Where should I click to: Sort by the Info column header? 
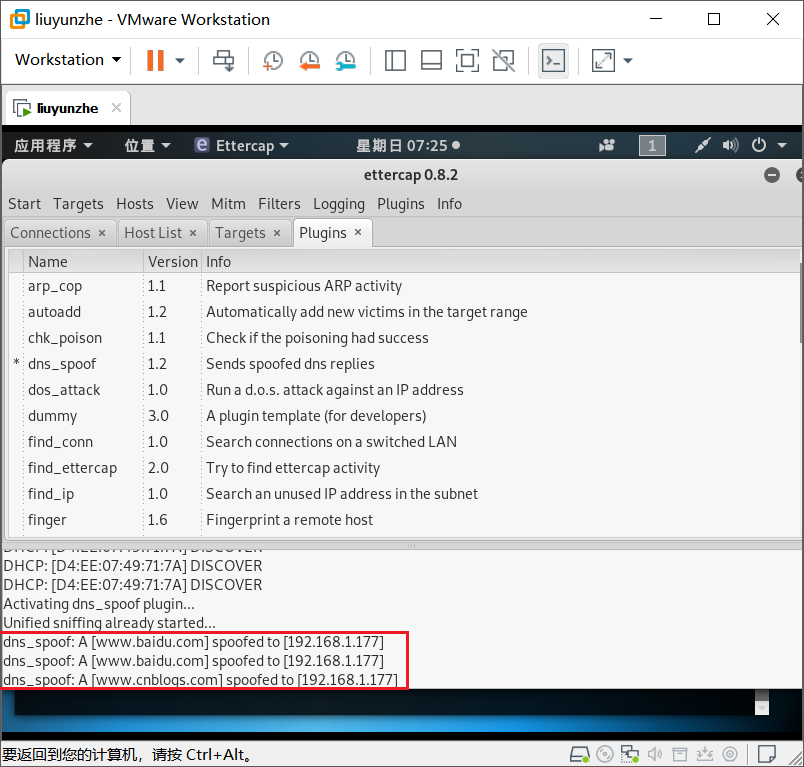[500, 261]
